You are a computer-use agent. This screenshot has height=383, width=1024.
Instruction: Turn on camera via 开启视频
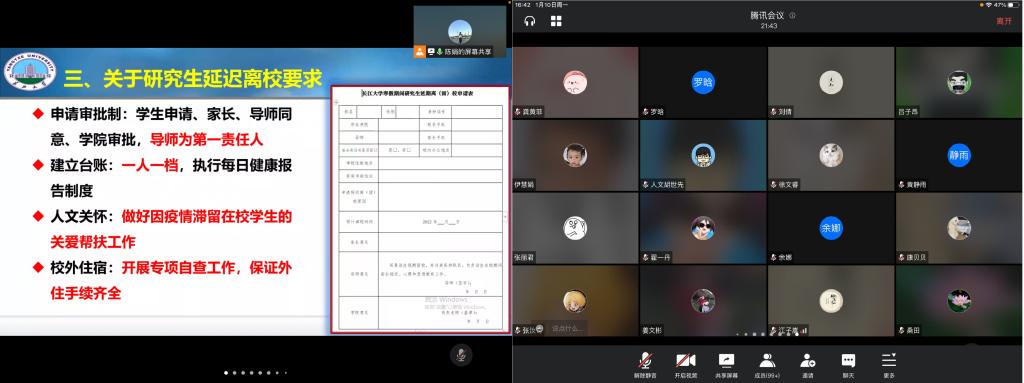pyautogui.click(x=685, y=365)
